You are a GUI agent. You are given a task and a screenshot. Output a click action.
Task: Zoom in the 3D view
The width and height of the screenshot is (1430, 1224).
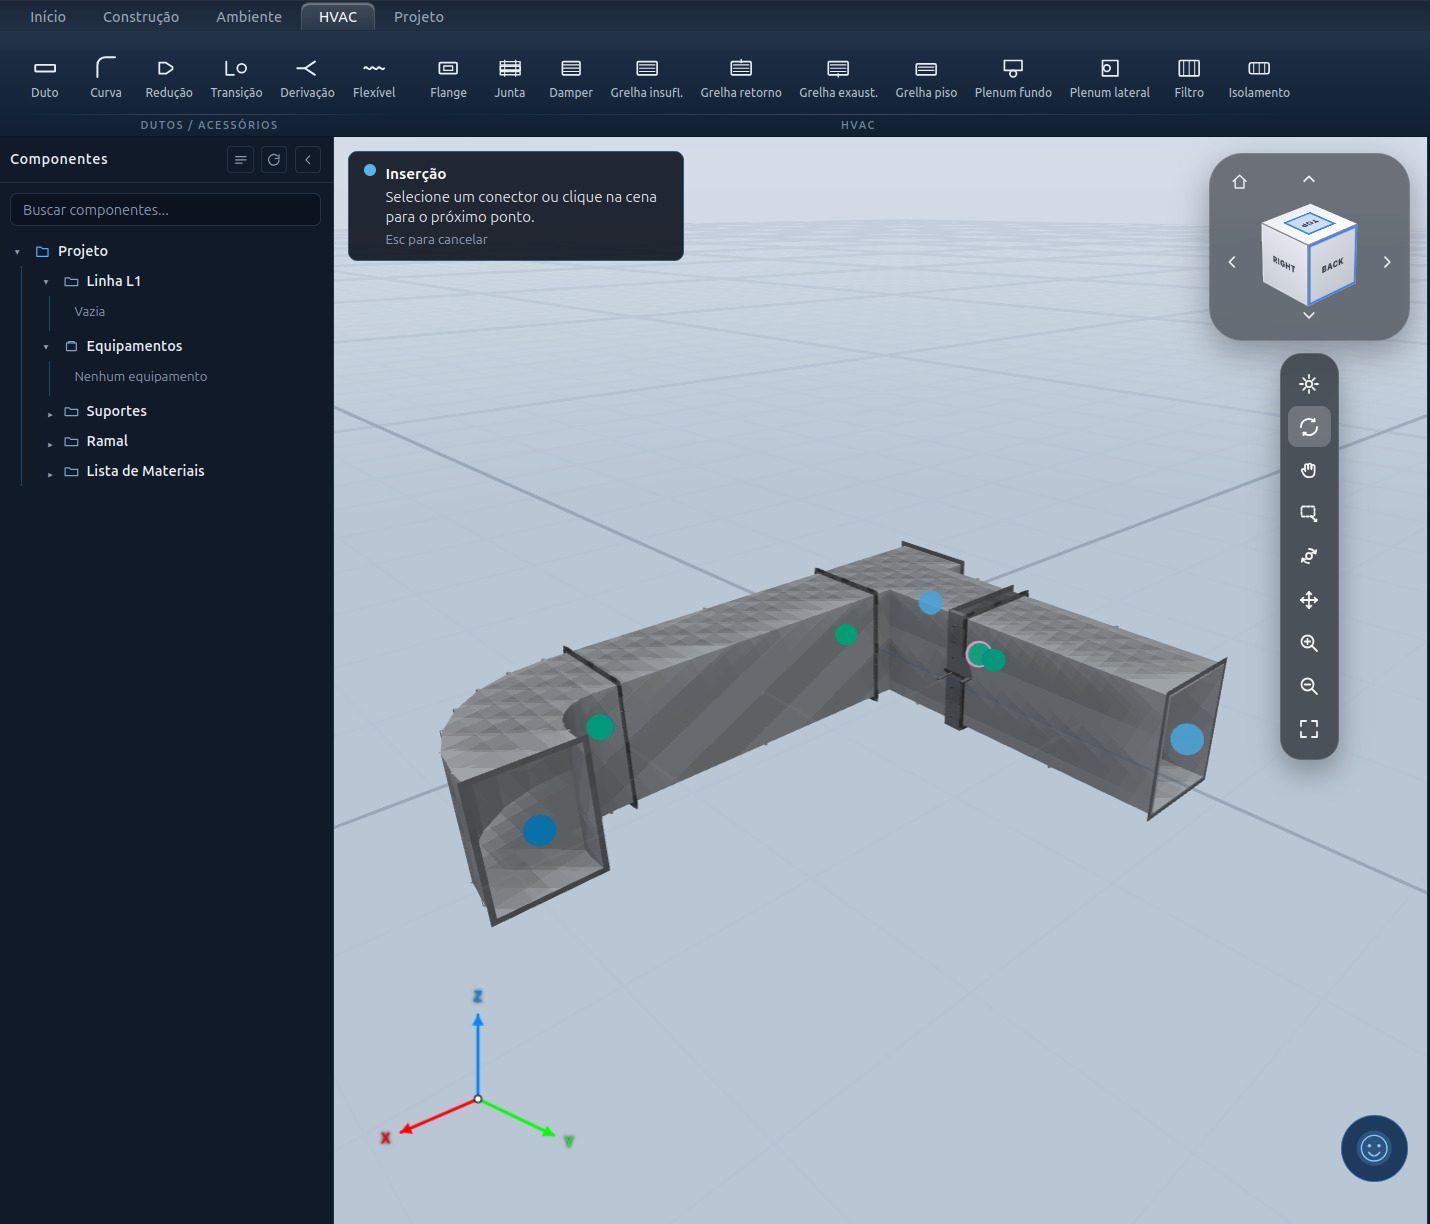pyautogui.click(x=1309, y=643)
